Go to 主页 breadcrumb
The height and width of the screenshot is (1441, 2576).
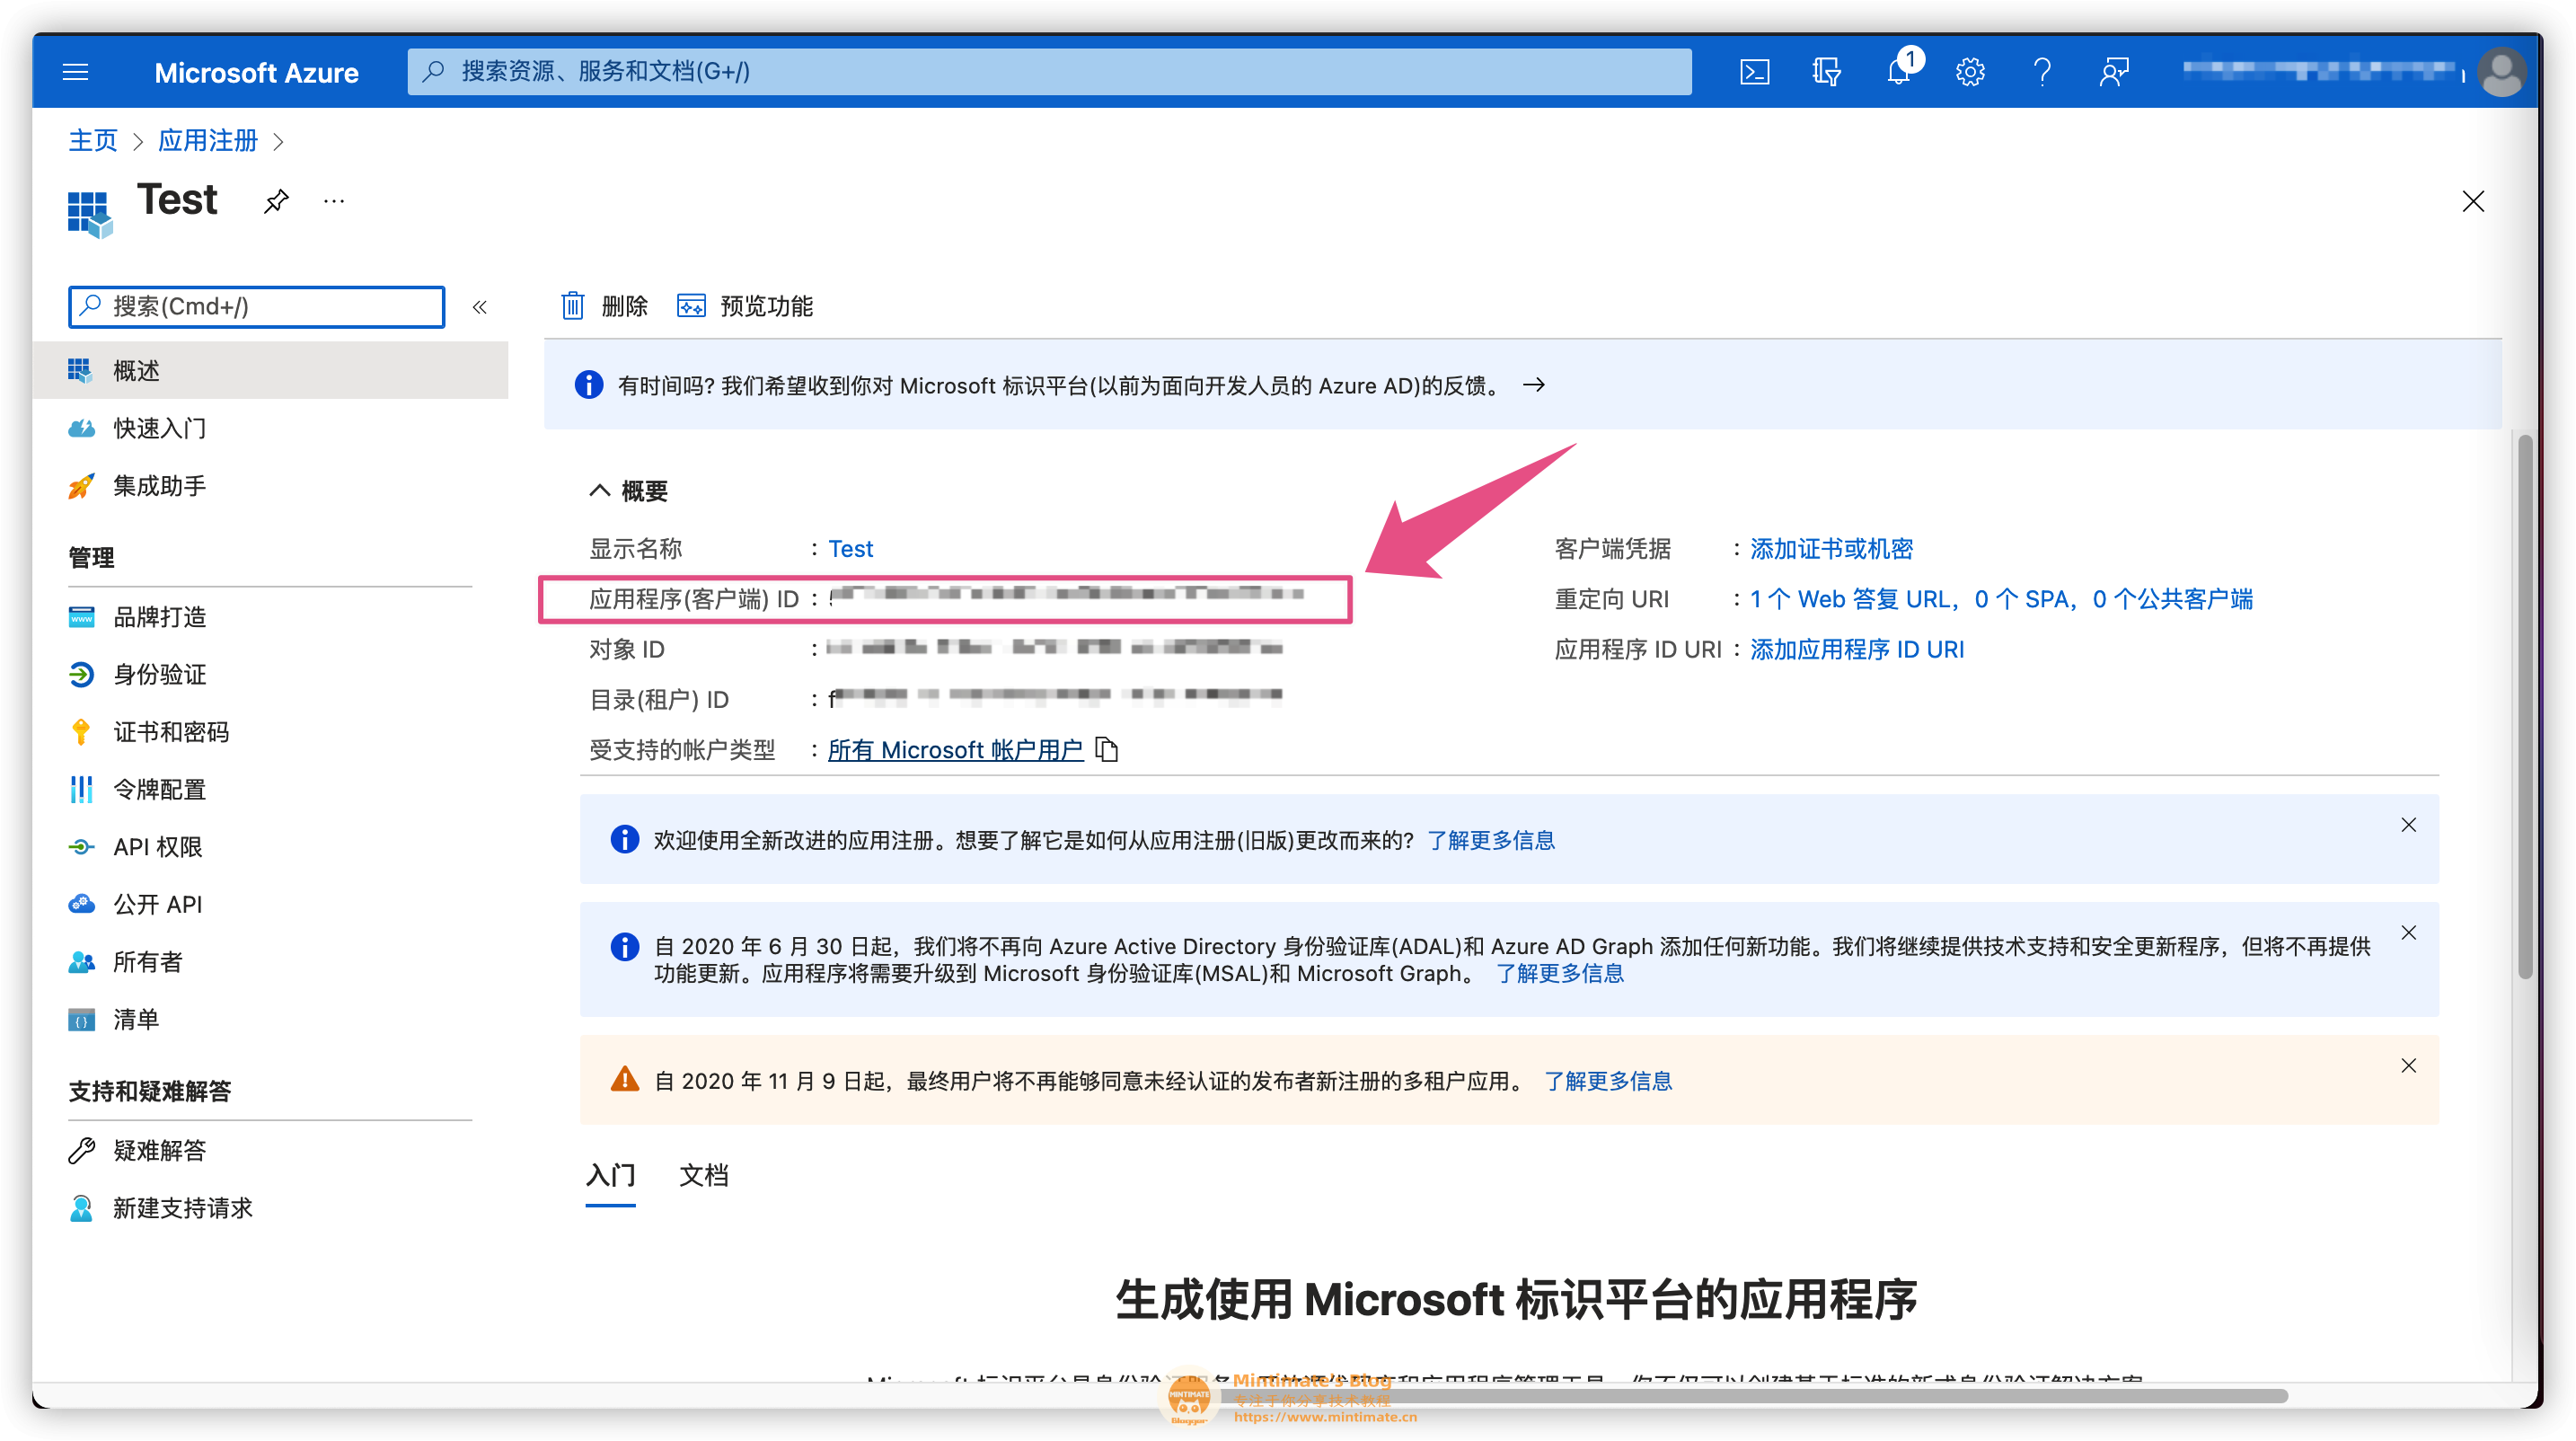click(x=93, y=141)
